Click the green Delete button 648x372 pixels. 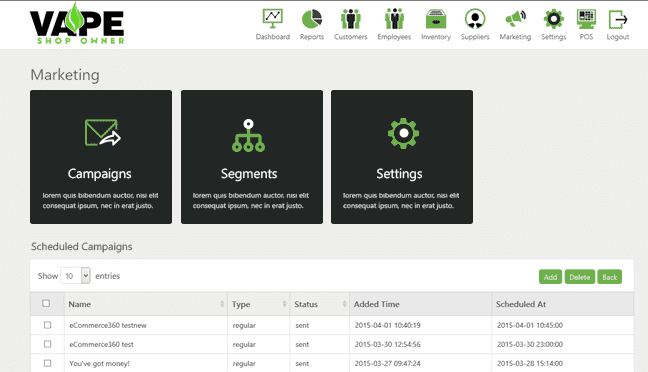pos(580,277)
